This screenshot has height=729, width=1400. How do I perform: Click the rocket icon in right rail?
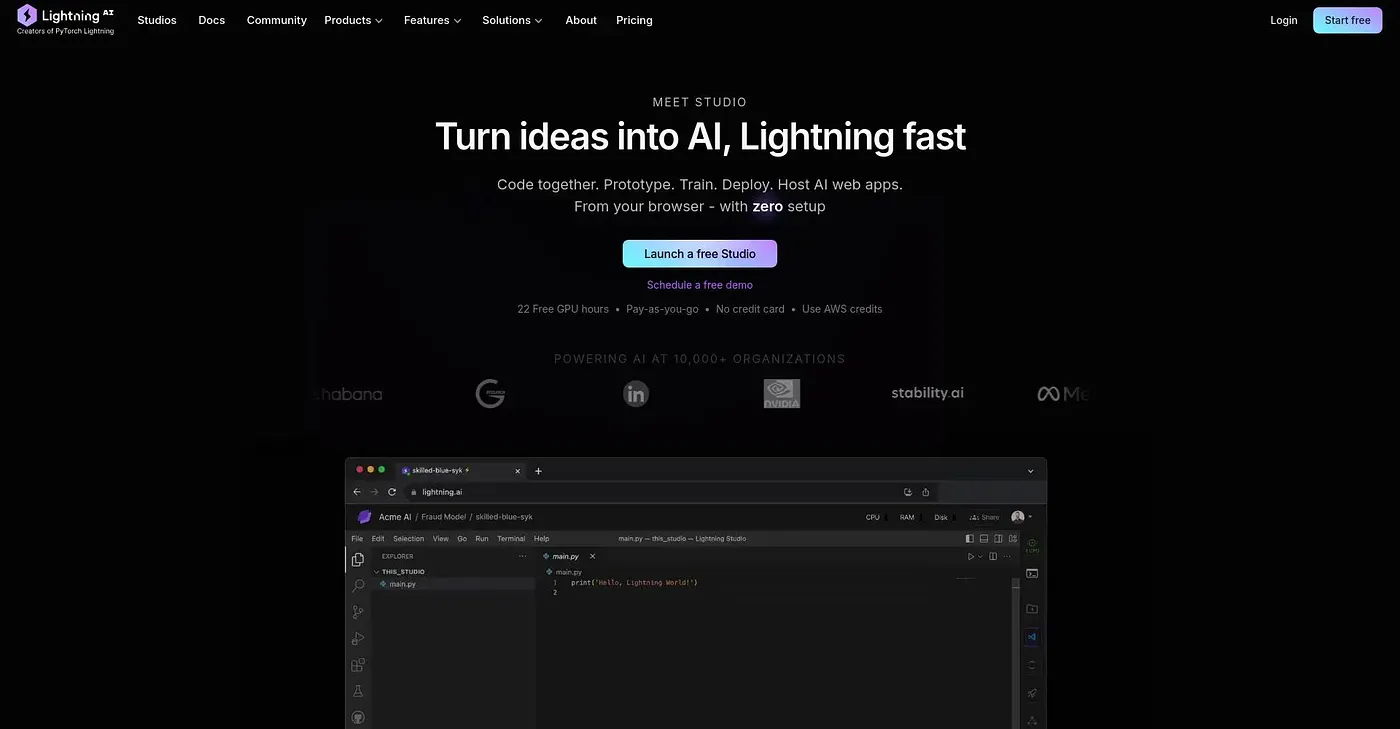click(x=1032, y=693)
